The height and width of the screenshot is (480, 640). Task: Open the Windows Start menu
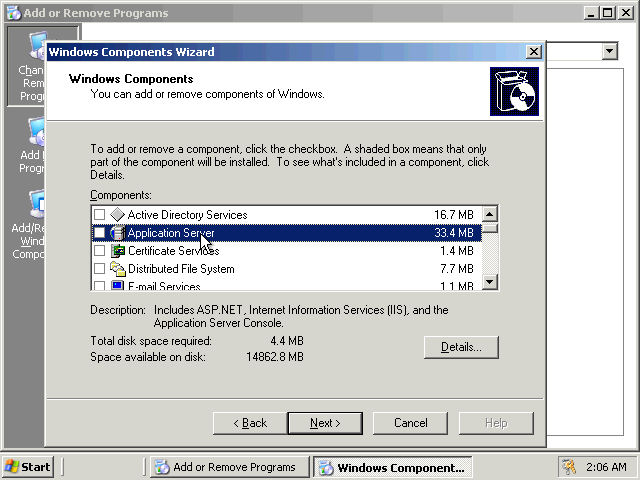28,467
